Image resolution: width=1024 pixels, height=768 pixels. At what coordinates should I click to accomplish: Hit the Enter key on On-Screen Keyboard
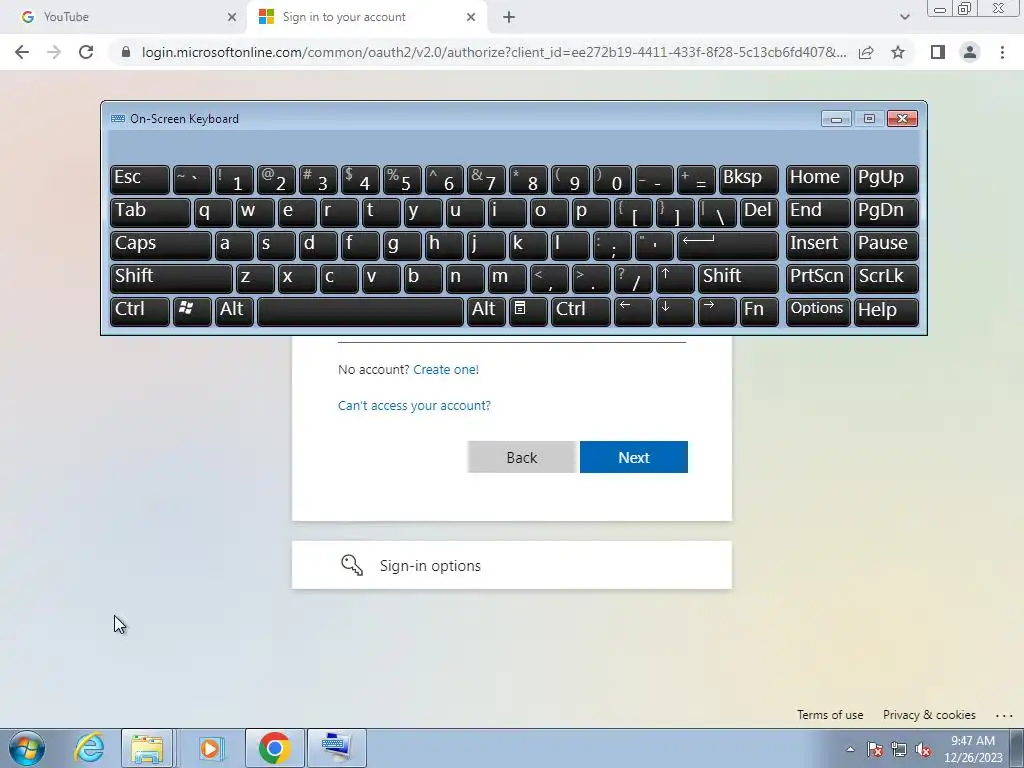click(x=728, y=245)
